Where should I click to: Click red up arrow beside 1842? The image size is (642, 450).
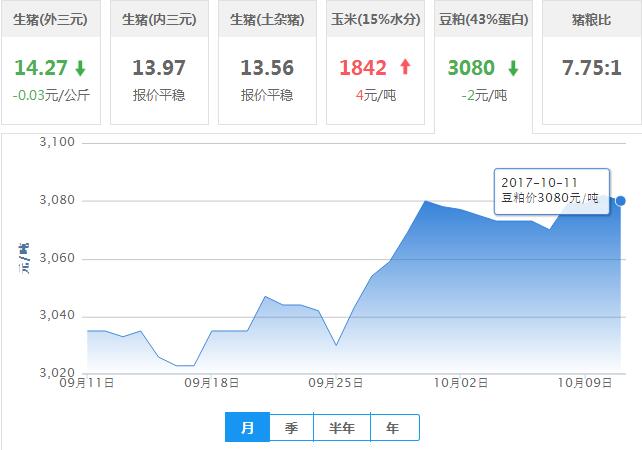click(405, 67)
